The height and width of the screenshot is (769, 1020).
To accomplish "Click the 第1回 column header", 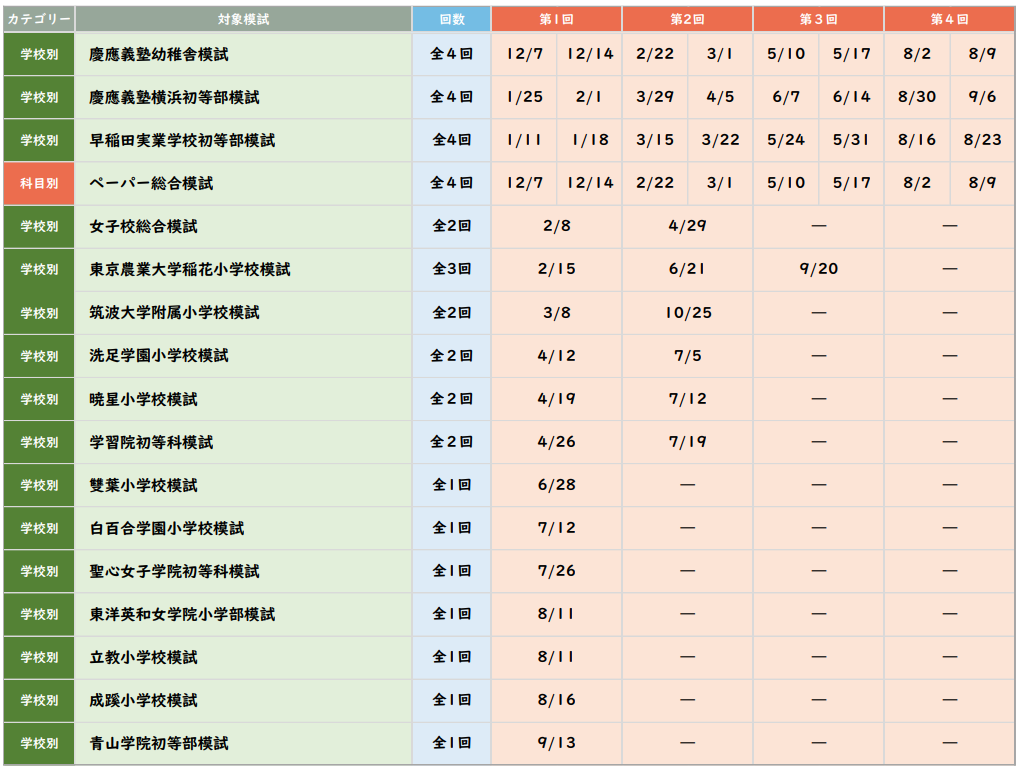I will 556,20.
